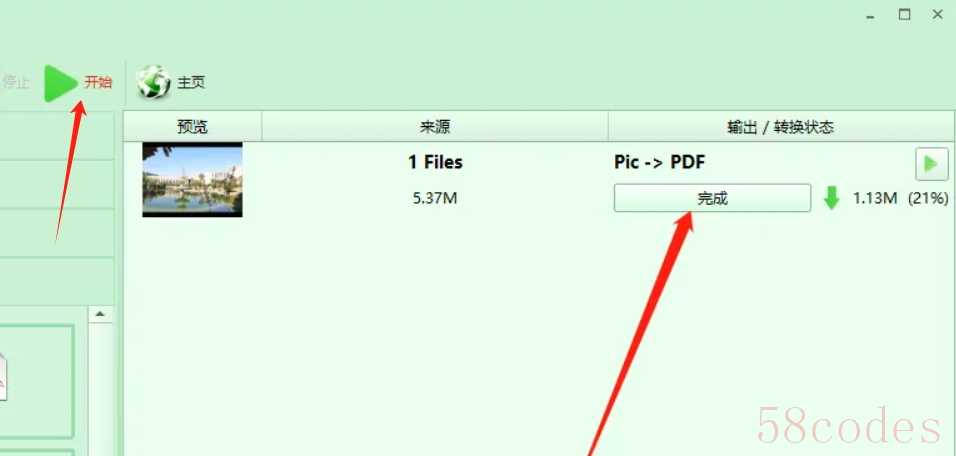The width and height of the screenshot is (956, 456).
Task: Click the 完成 status progress bar
Action: [712, 198]
